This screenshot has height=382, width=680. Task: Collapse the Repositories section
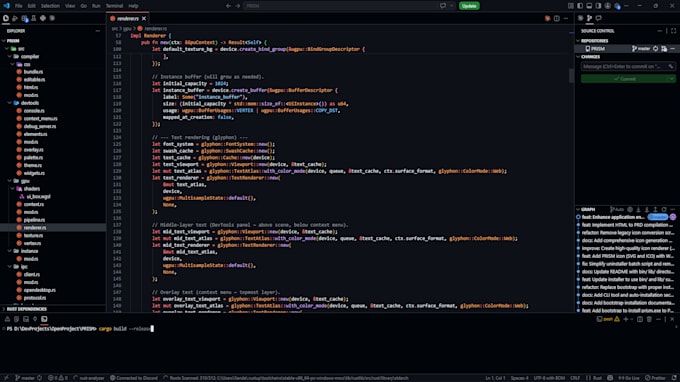click(x=578, y=41)
